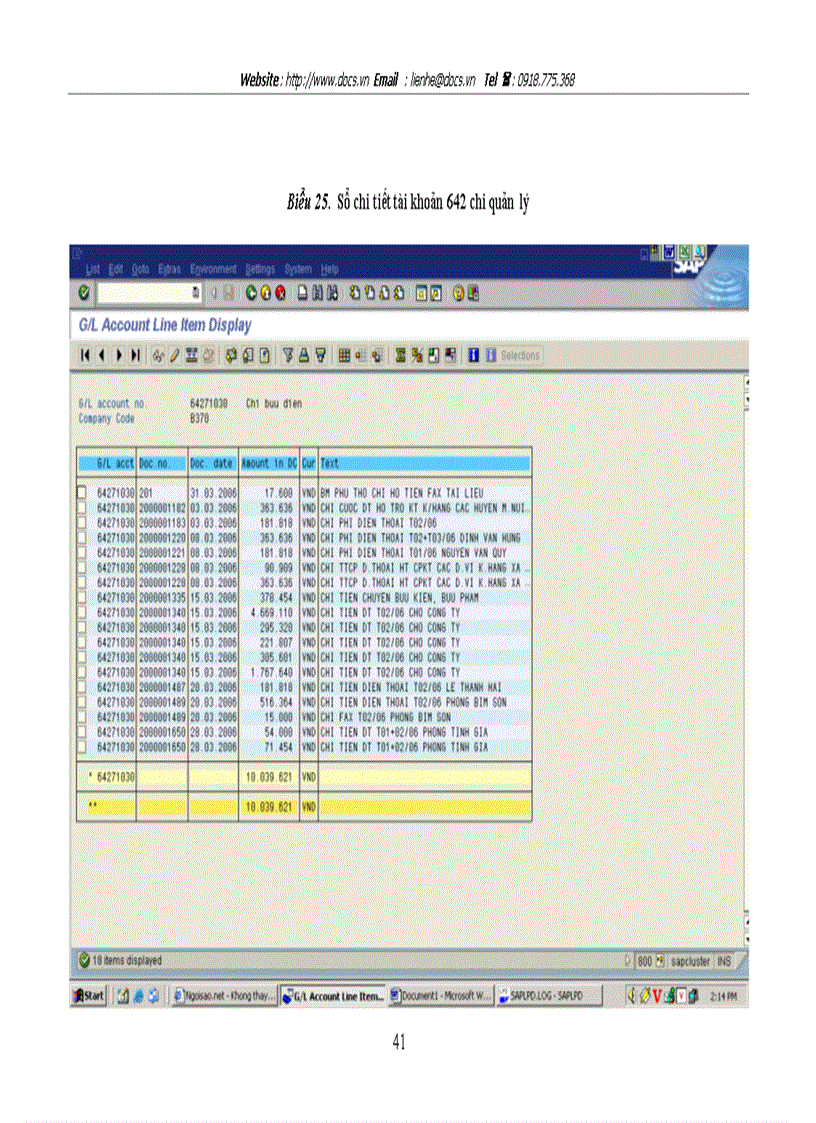This screenshot has width=816, height=1123.
Task: Open the command field dropdown arrow
Action: tap(196, 292)
